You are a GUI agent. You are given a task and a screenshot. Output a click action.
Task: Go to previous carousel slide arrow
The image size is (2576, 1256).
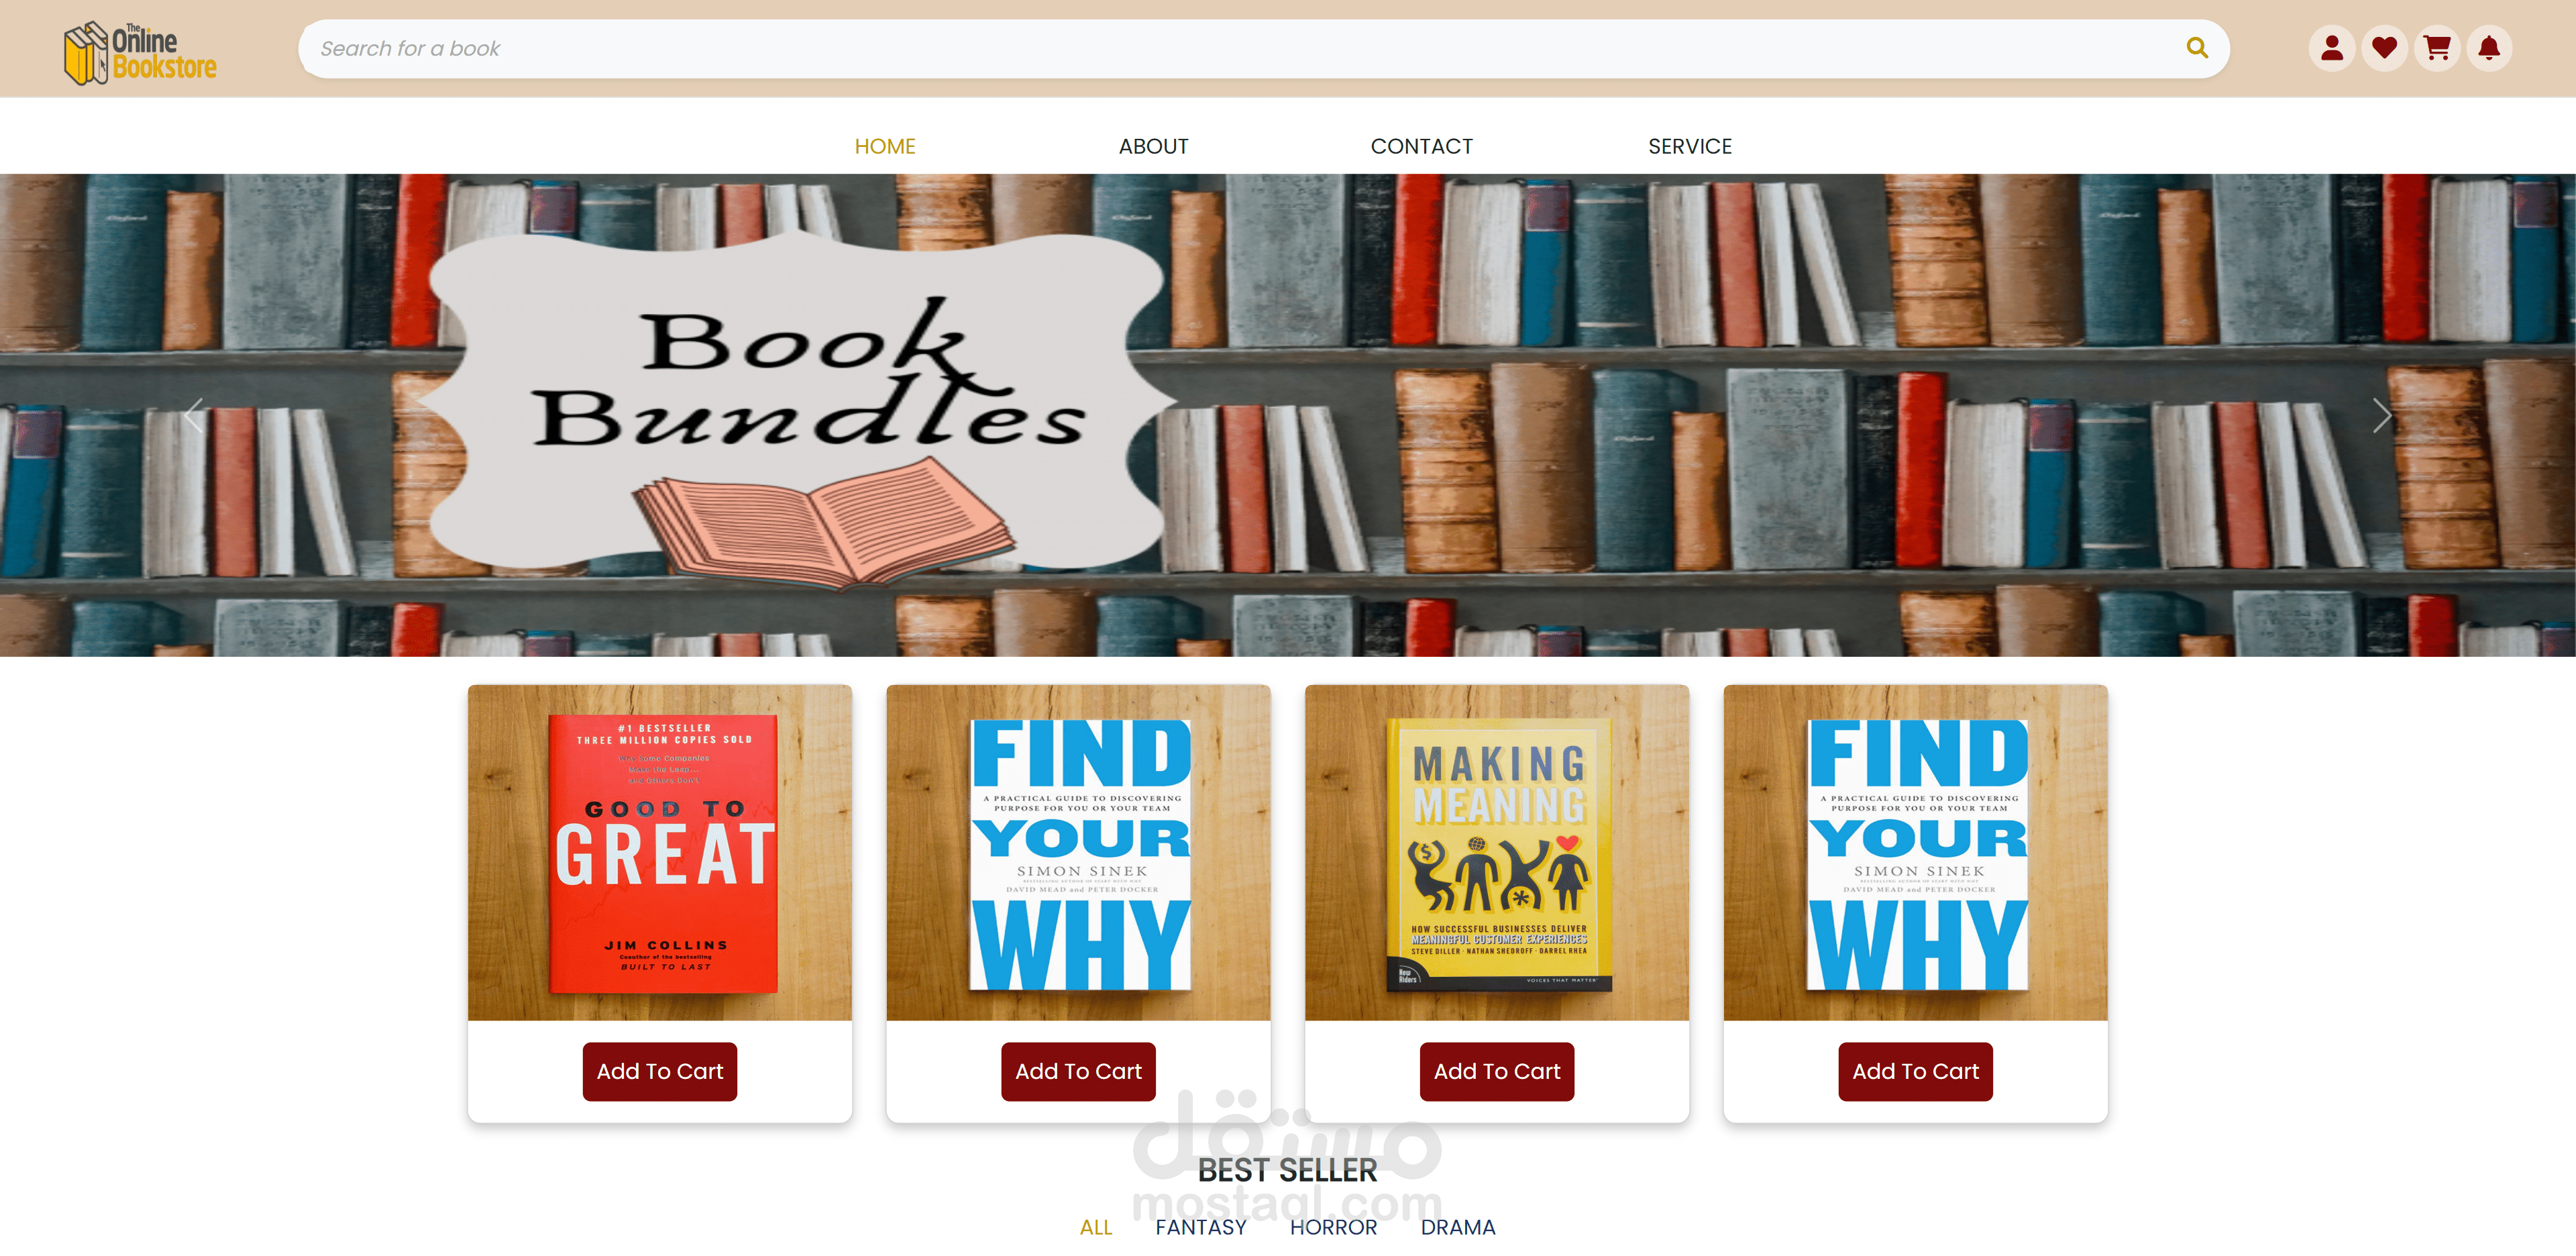[194, 415]
